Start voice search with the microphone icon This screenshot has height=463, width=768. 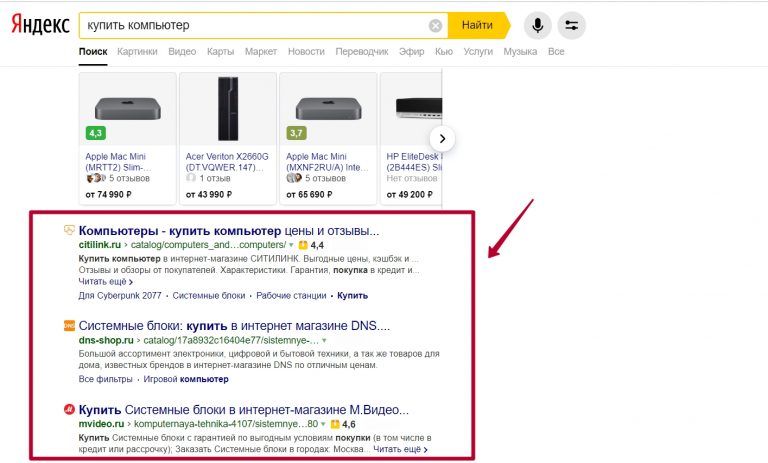point(538,25)
